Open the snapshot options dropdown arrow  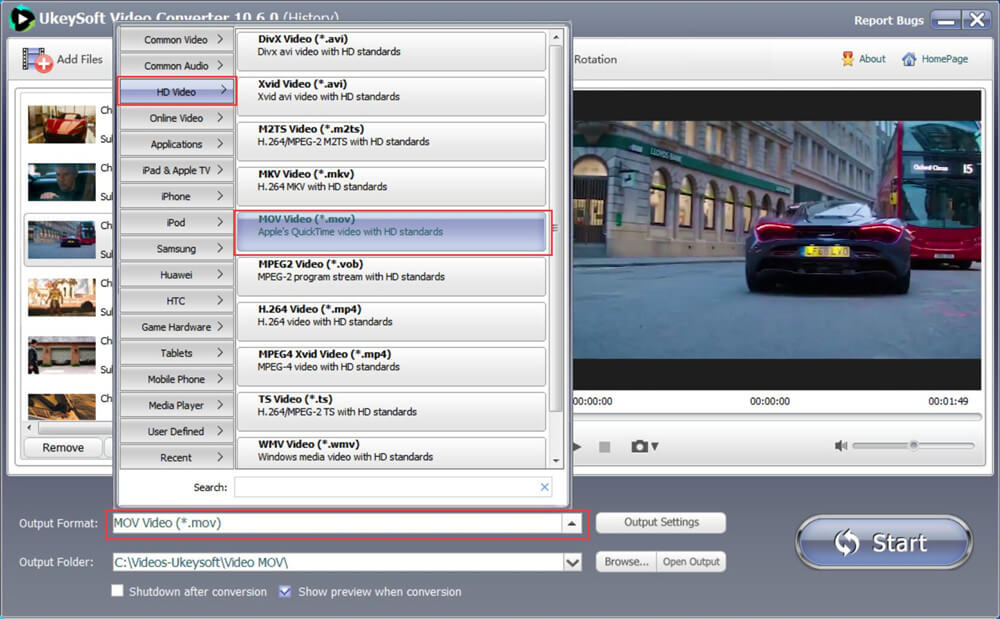click(x=655, y=446)
